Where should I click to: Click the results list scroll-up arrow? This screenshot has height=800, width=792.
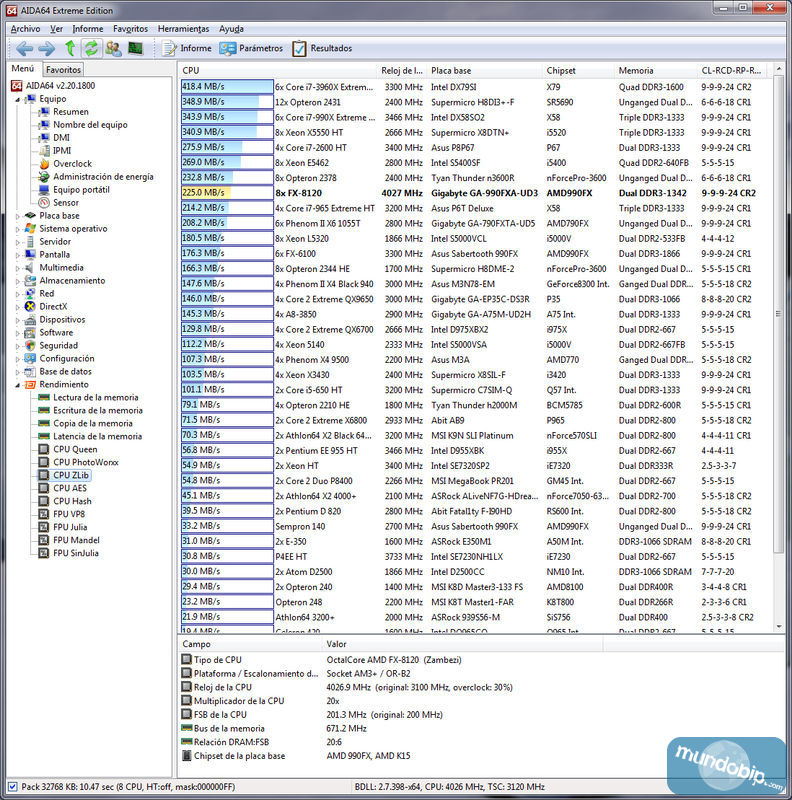point(779,69)
